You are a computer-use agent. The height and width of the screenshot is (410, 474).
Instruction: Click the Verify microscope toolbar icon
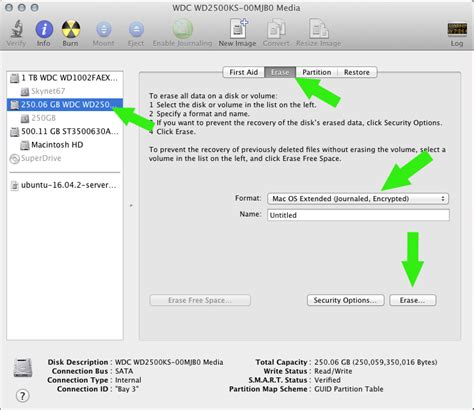[16, 29]
